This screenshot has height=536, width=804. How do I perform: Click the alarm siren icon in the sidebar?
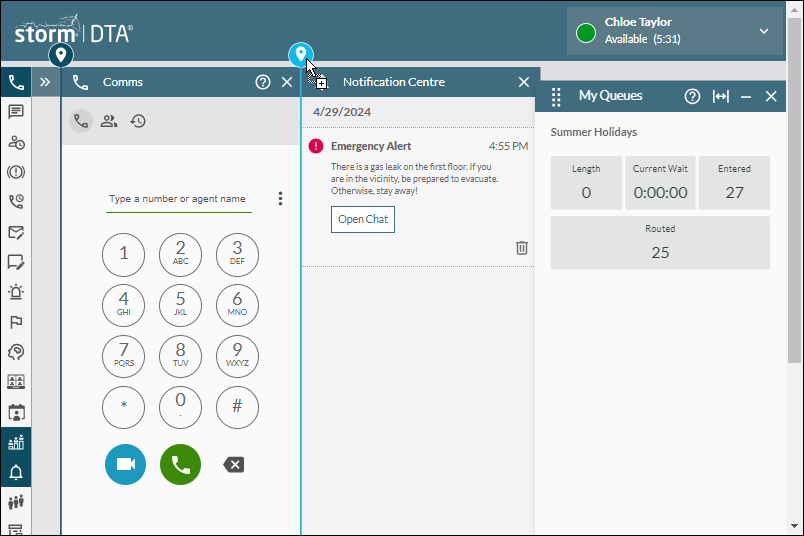(x=16, y=292)
